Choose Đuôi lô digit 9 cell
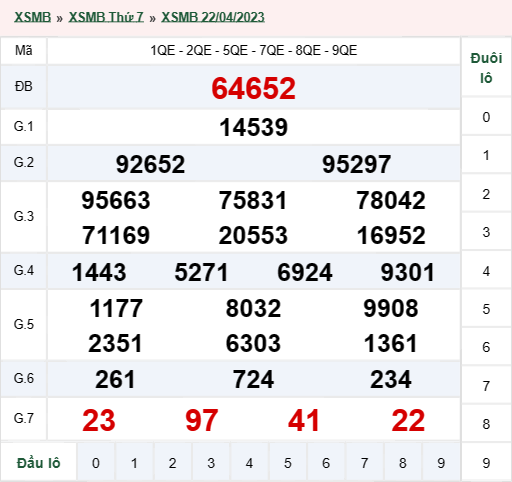Viewport: 512px width, 482px height. tap(486, 463)
